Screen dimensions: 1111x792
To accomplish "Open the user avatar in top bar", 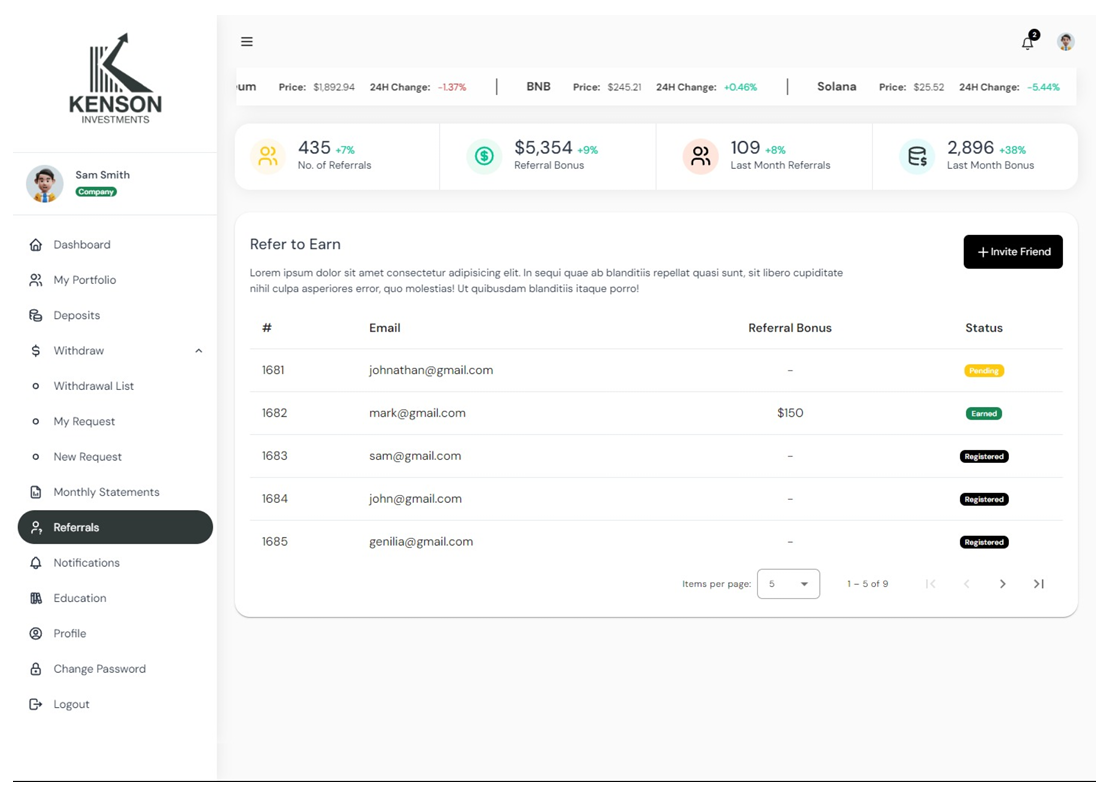I will tap(1066, 42).
